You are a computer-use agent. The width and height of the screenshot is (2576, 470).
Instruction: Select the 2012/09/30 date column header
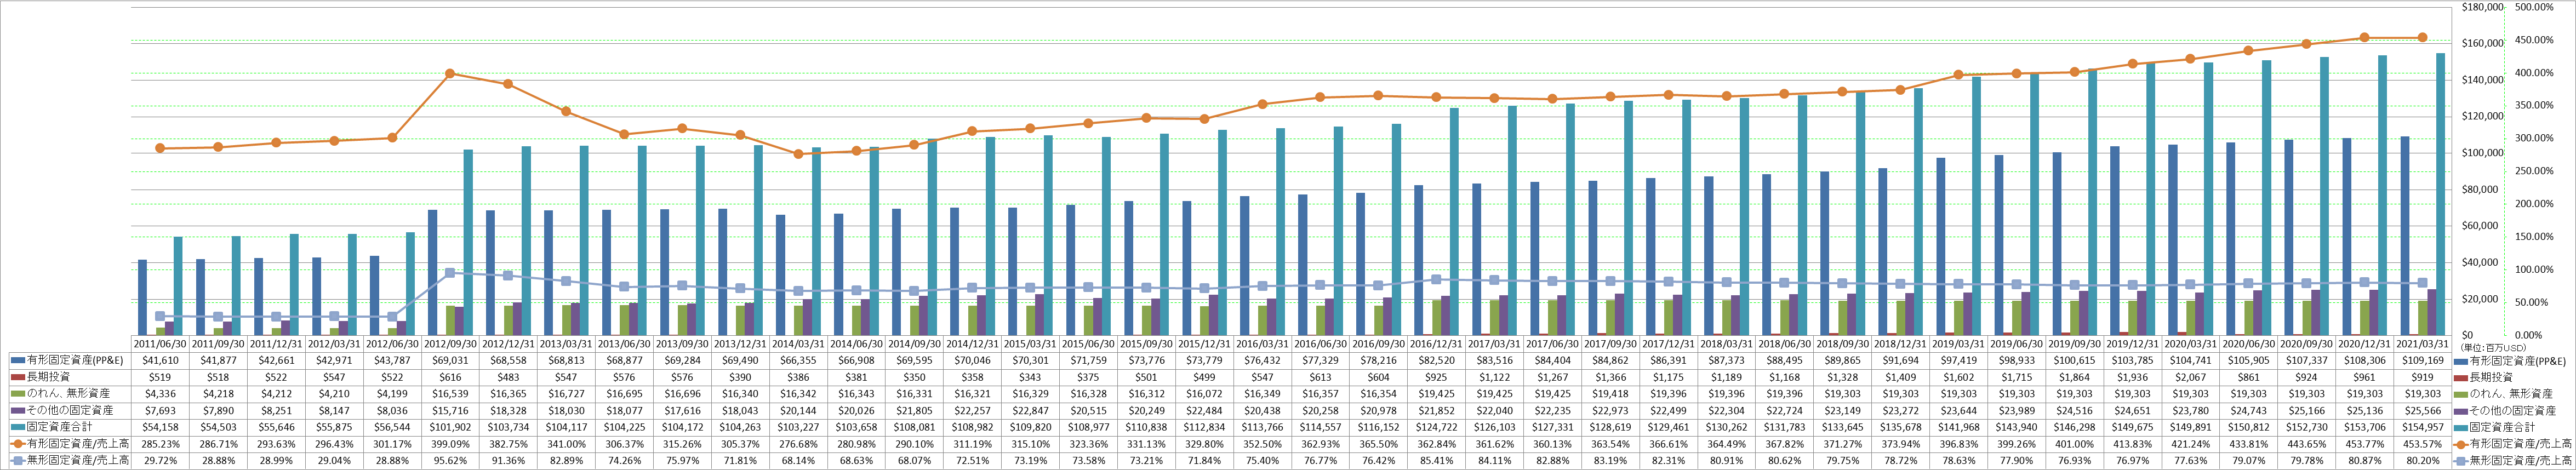(450, 345)
